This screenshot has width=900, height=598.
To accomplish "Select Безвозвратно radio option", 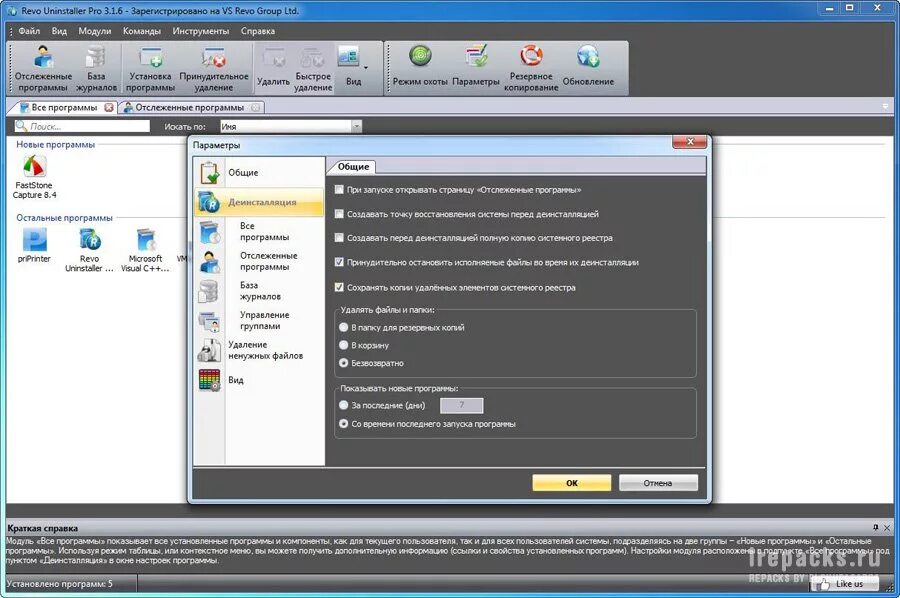I will (x=344, y=363).
